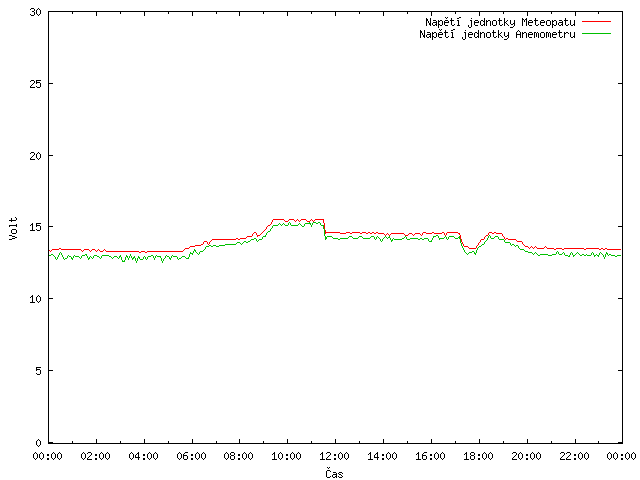Click the x-axis label 02:00
The height and width of the screenshot is (480, 640).
click(x=96, y=456)
